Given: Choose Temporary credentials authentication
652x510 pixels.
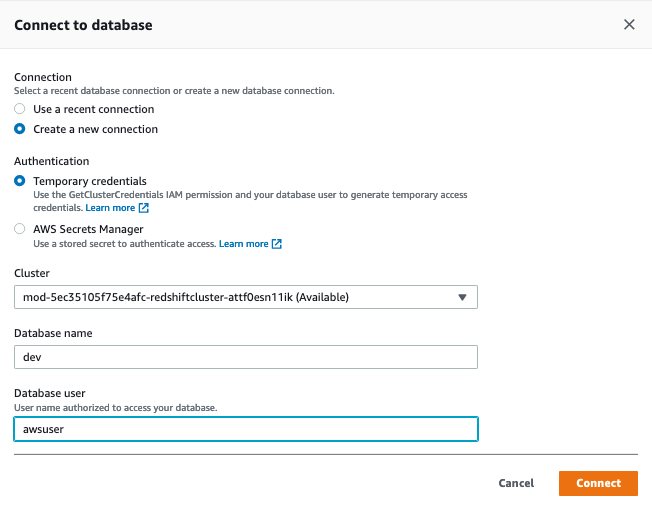Looking at the screenshot, I should click(x=20, y=181).
